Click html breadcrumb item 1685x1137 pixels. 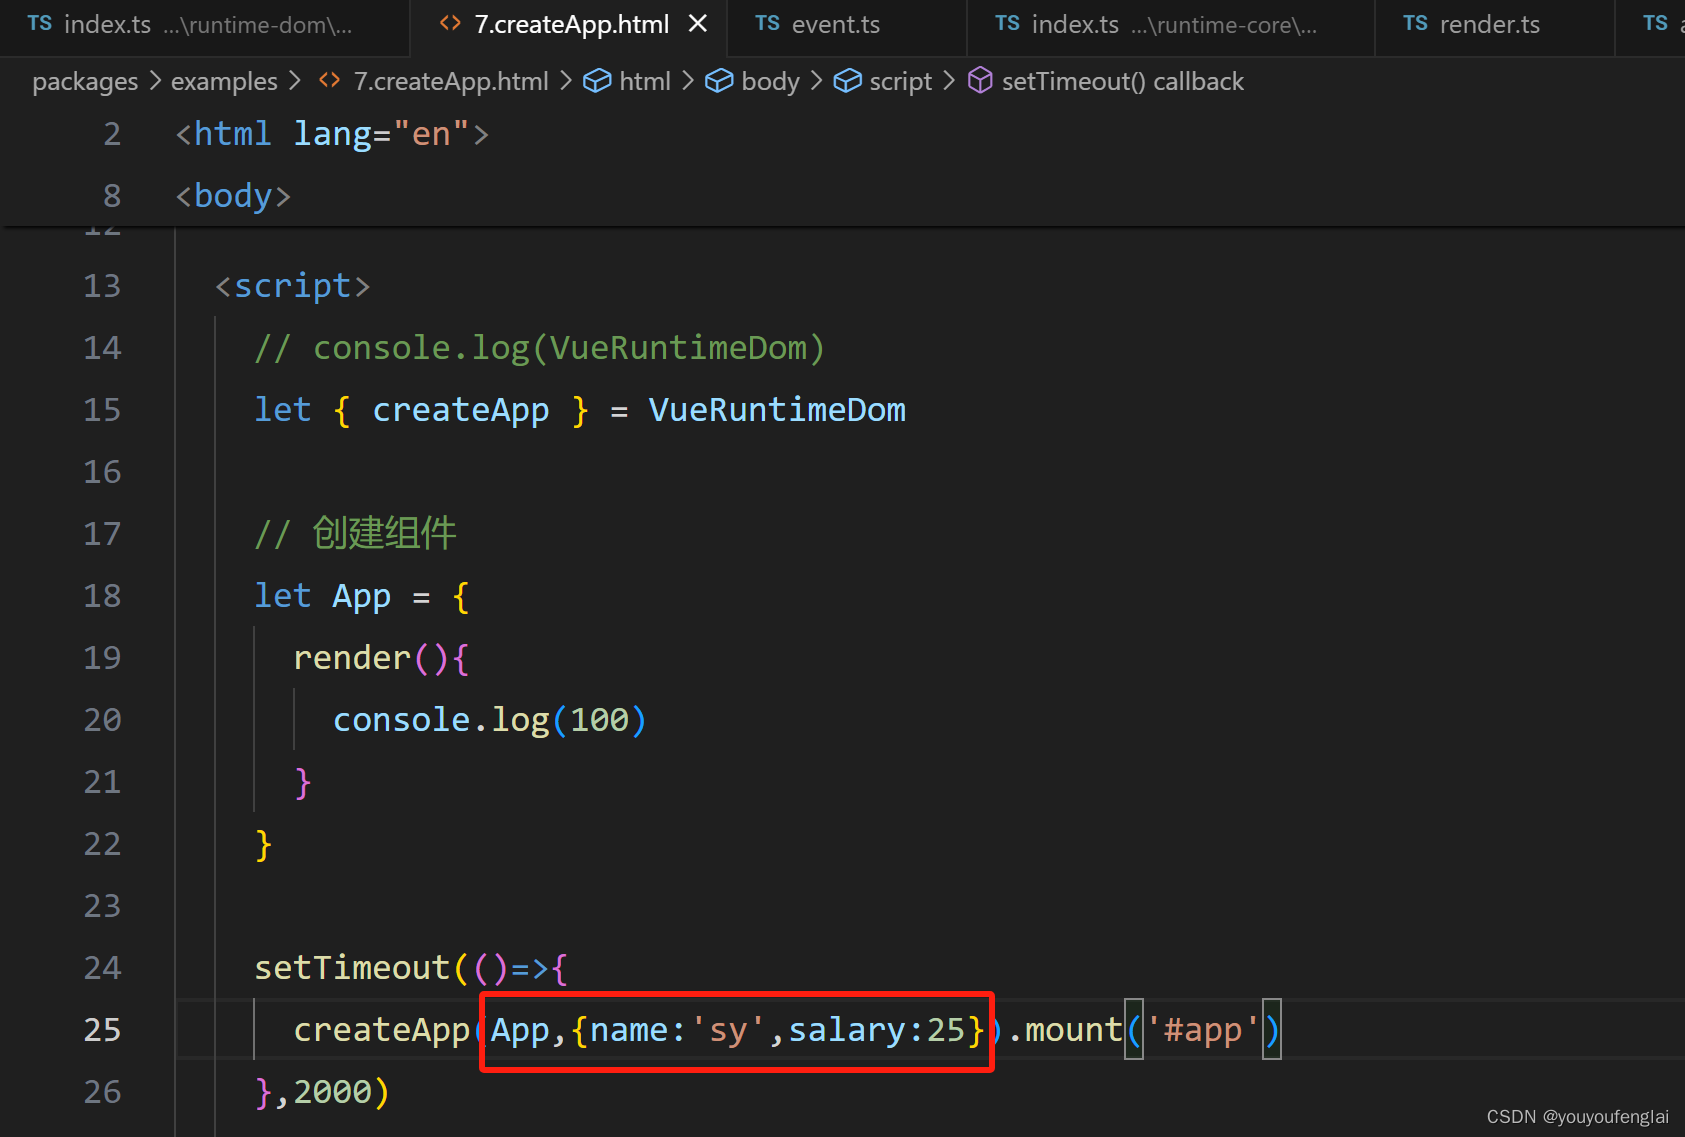coord(645,81)
